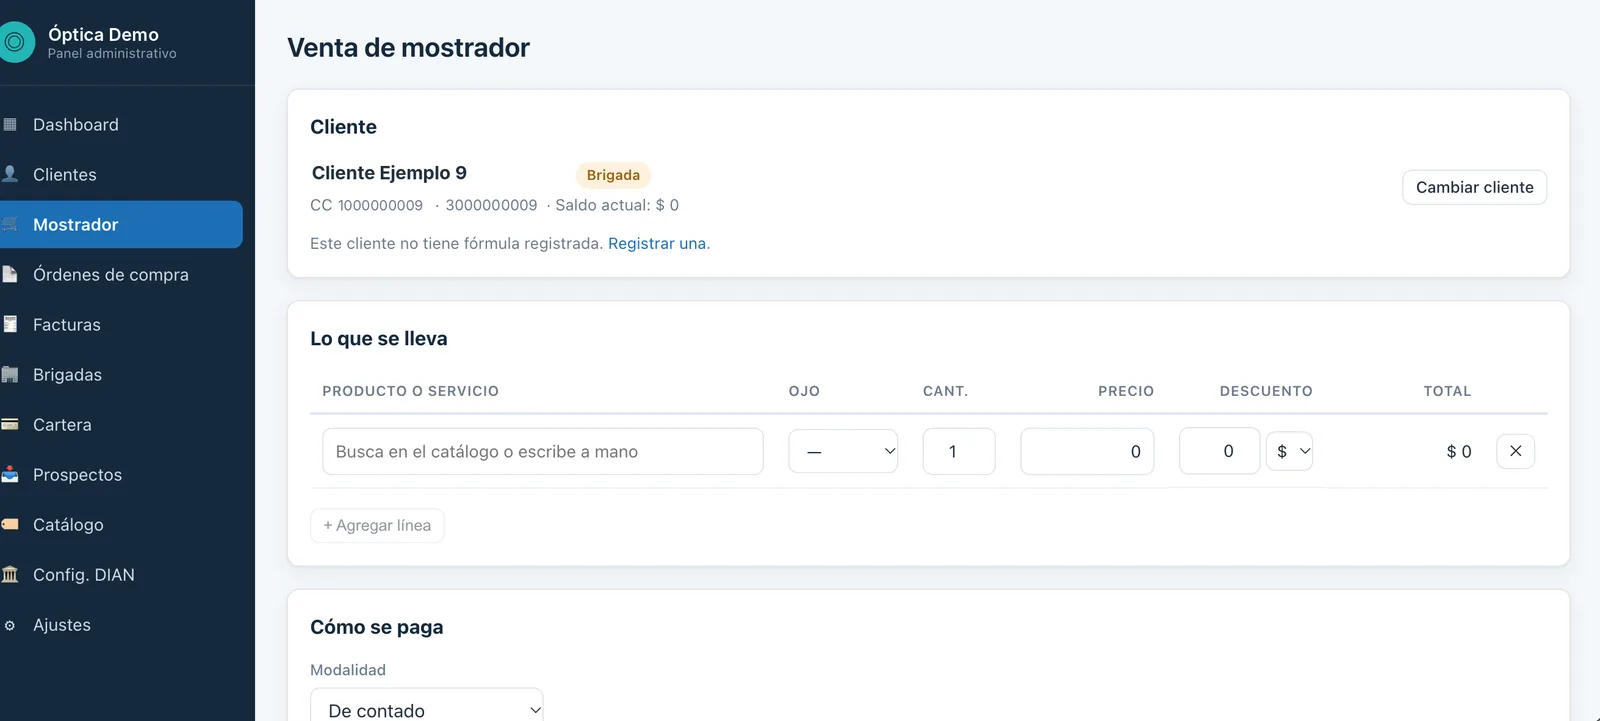1600x721 pixels.
Task: Go to Cartera page
Action: click(121, 425)
